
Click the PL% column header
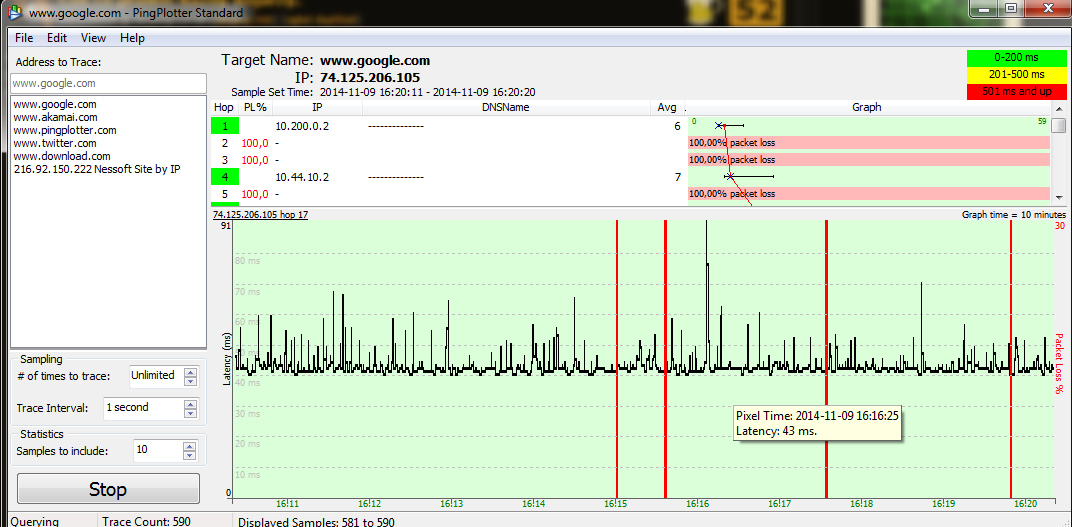pos(254,107)
